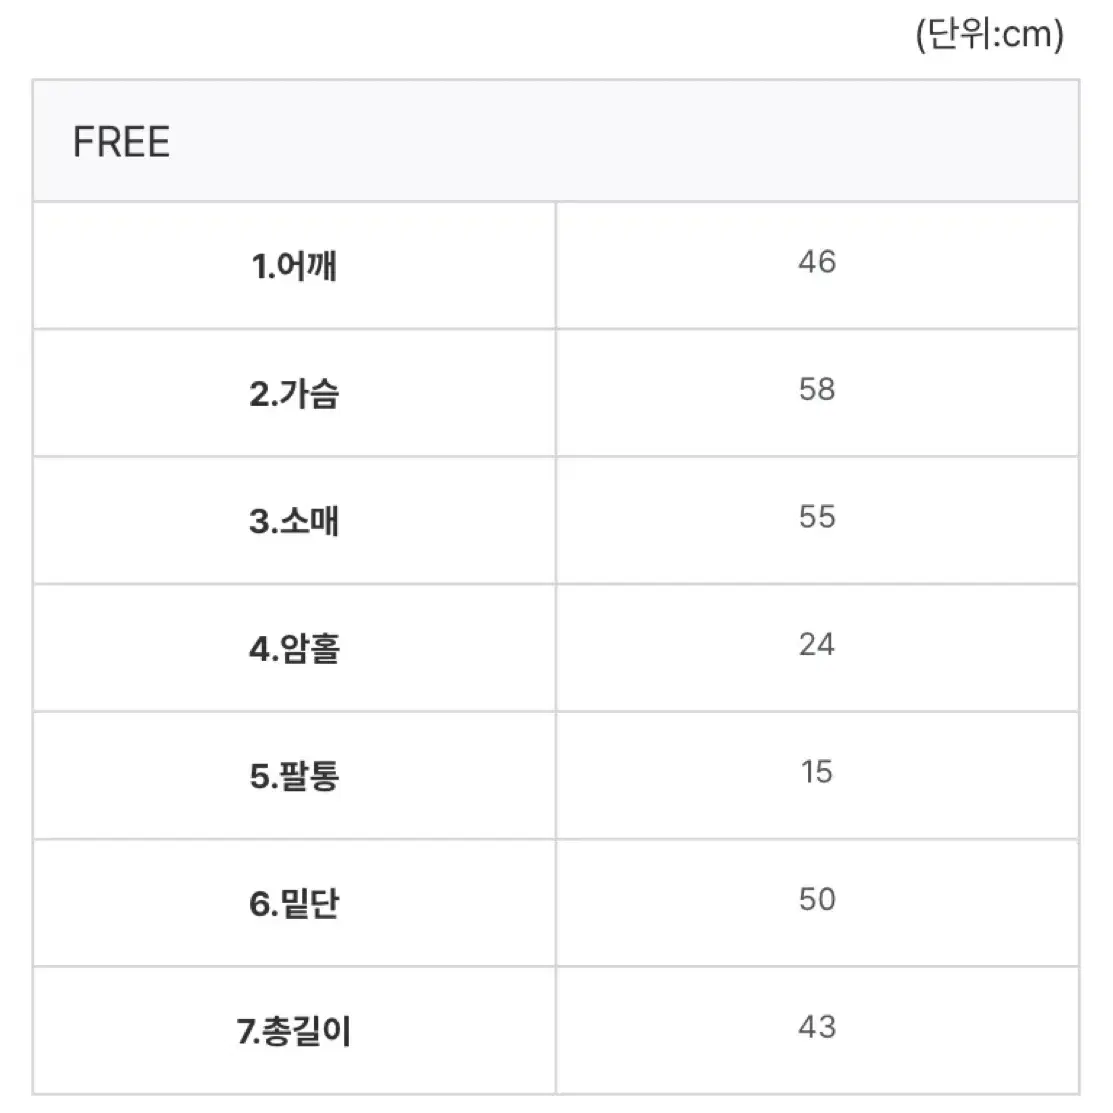This screenshot has width=1113, height=1113.
Task: Click the shoulder value 46
Action: [817, 262]
